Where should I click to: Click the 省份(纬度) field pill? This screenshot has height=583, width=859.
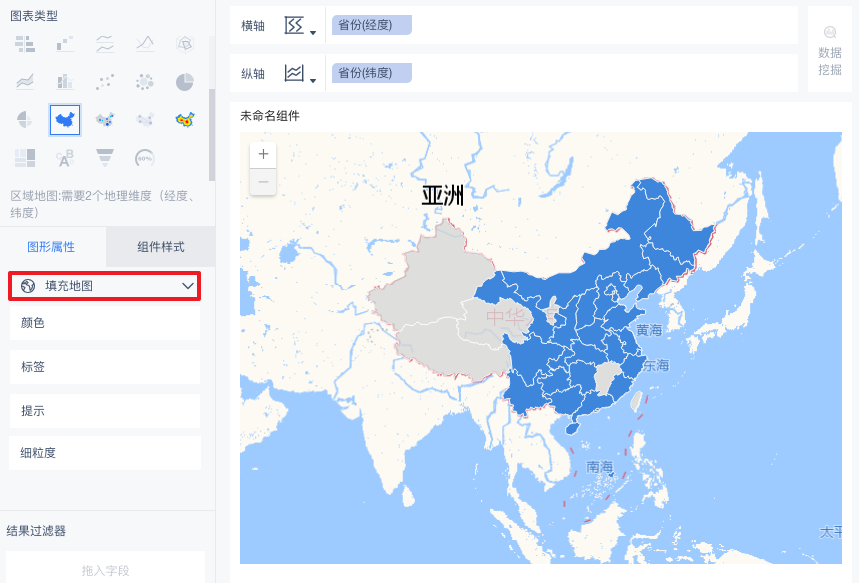point(371,73)
